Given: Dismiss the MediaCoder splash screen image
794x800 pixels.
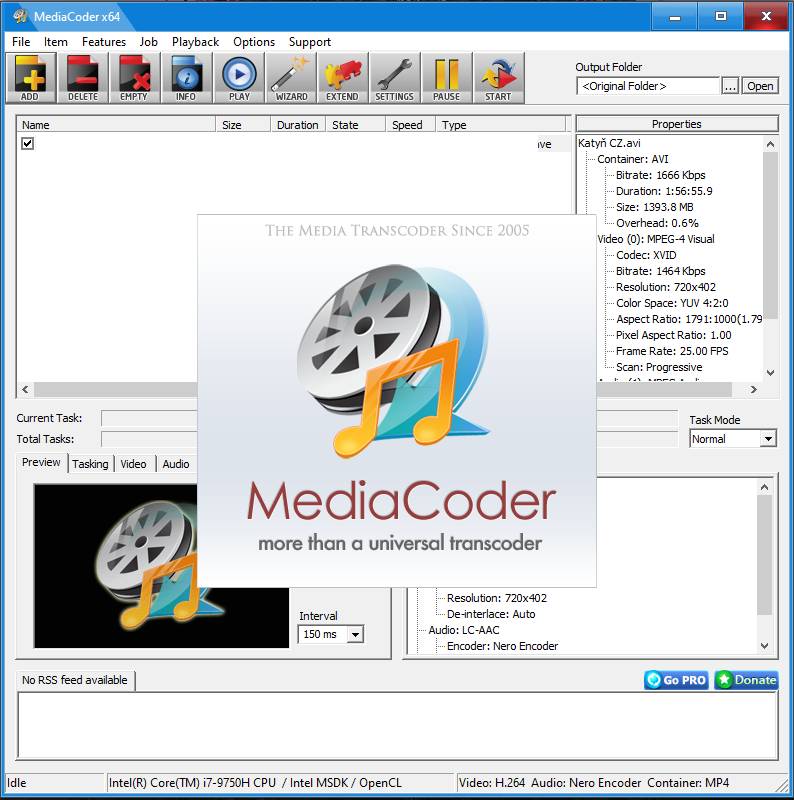Looking at the screenshot, I should (x=396, y=401).
